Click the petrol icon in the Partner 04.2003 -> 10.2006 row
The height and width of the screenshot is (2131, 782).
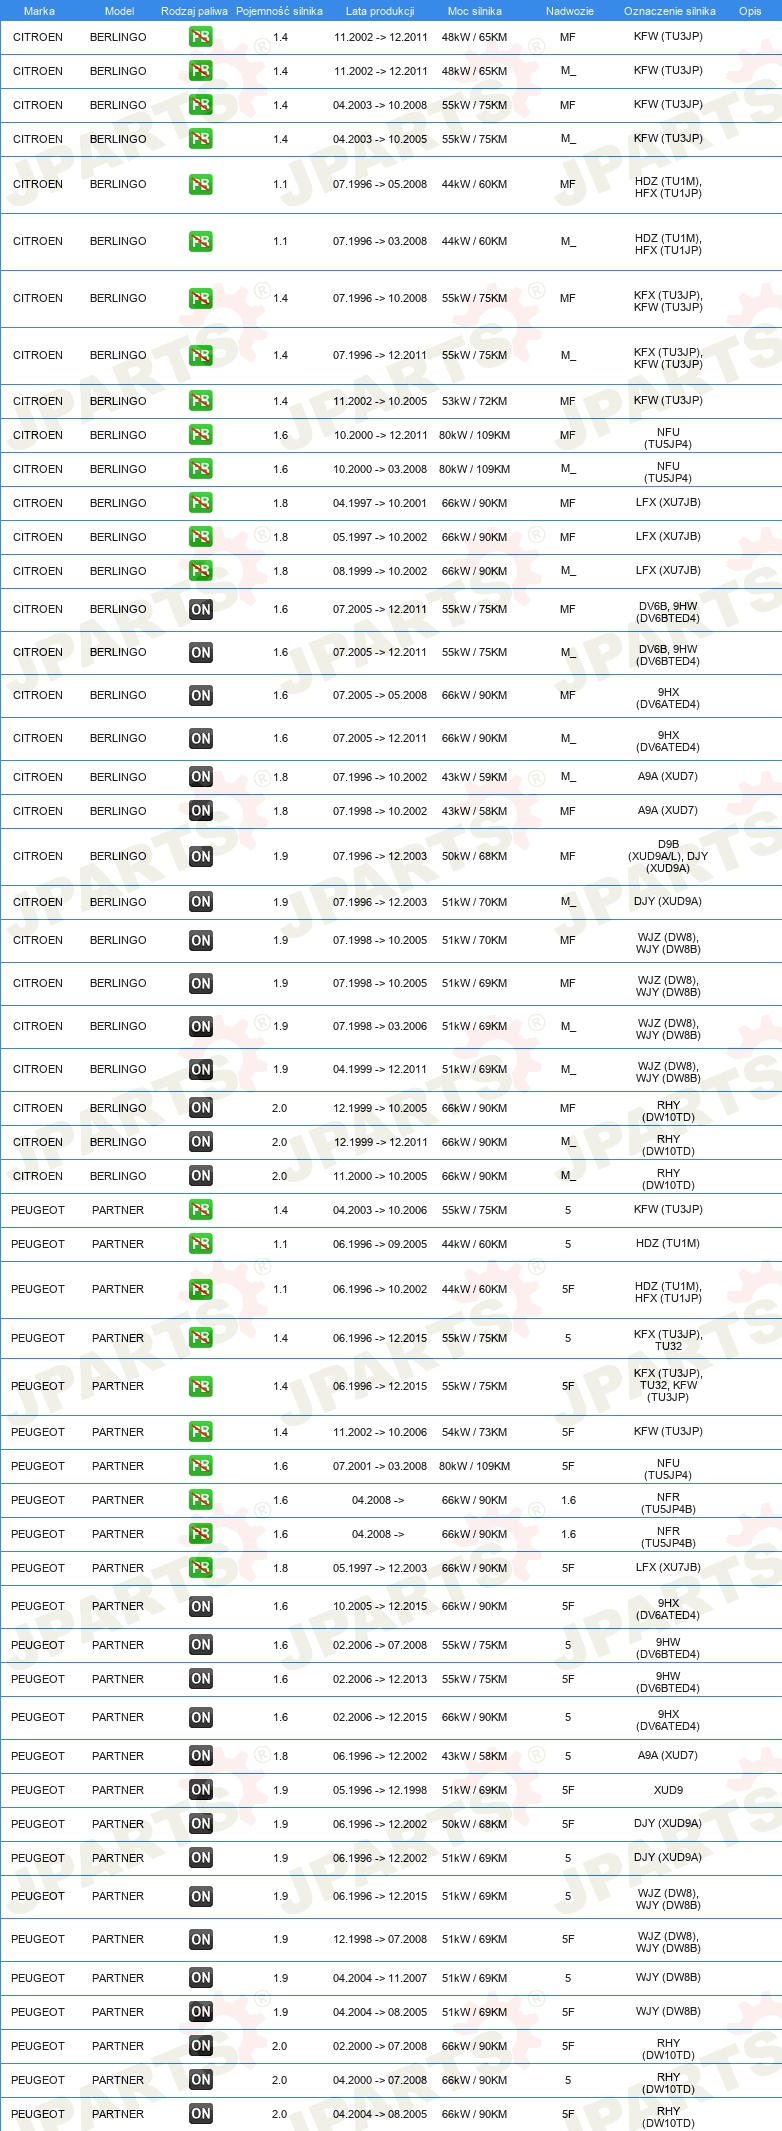201,1210
